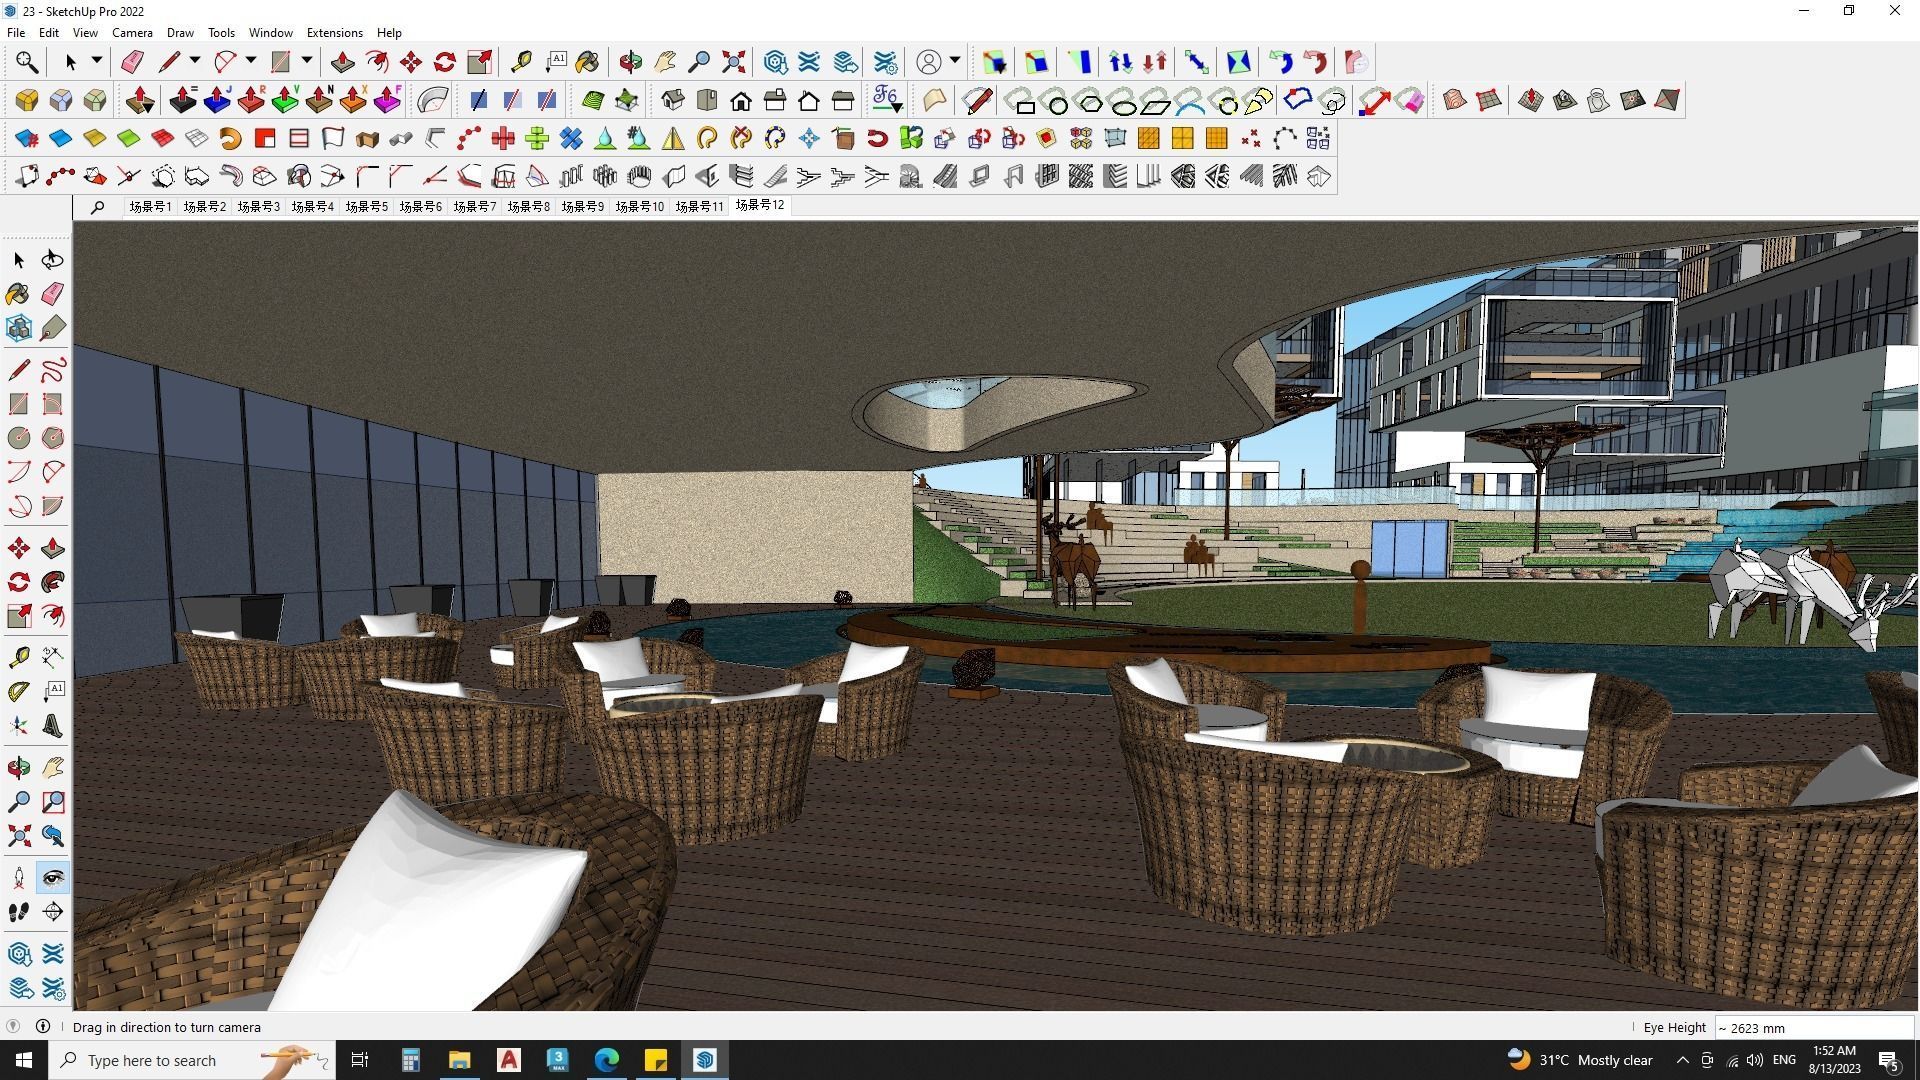Open the Window menu
The height and width of the screenshot is (1080, 1920).
coord(270,32)
